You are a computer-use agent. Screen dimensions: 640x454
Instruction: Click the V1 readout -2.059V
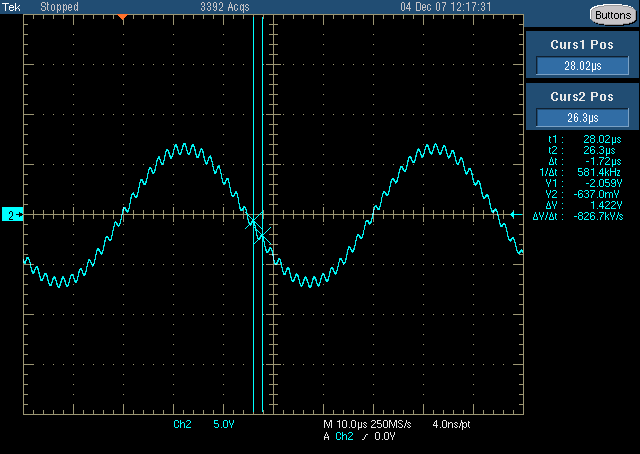[603, 183]
